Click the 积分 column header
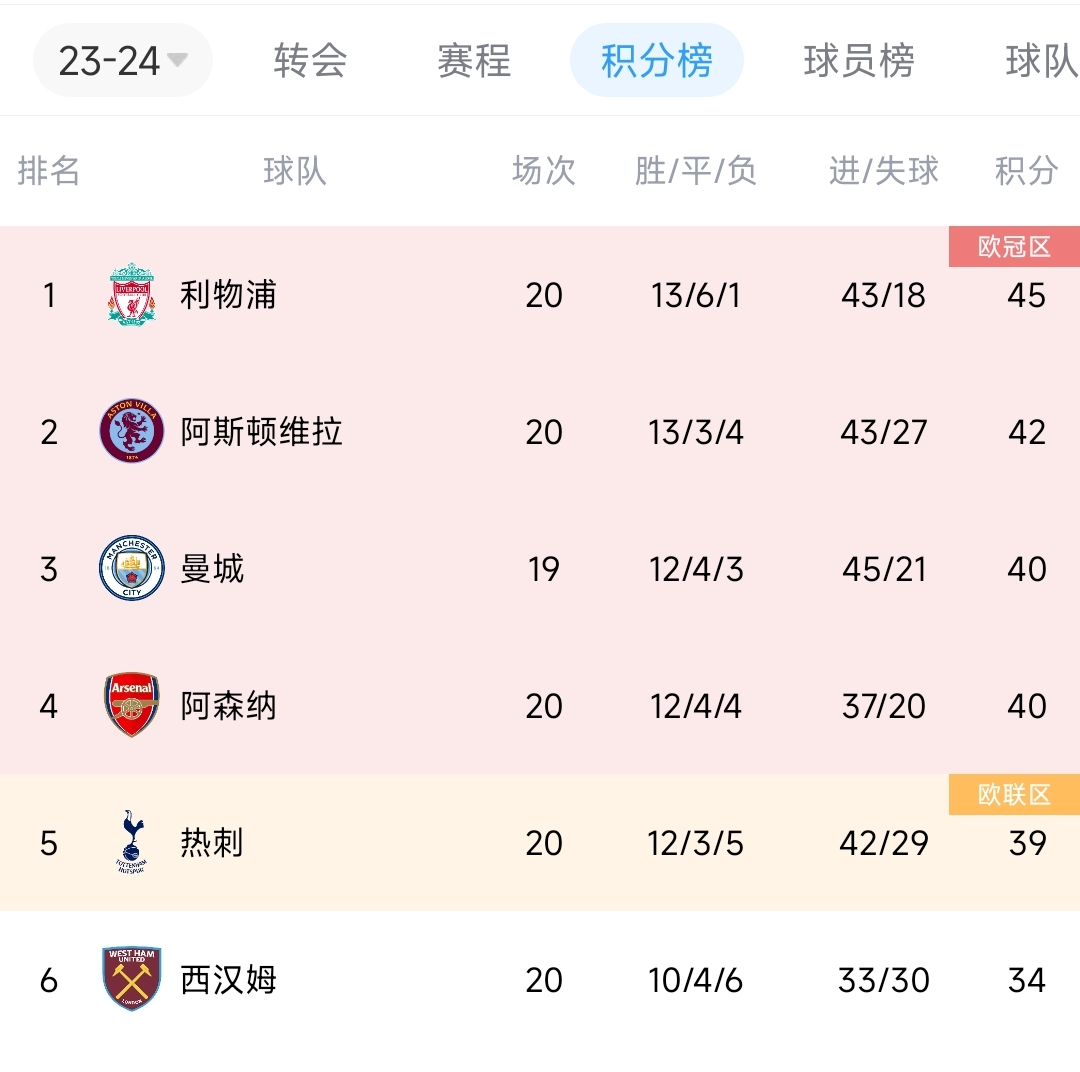The height and width of the screenshot is (1072, 1080). pyautogui.click(x=1026, y=171)
